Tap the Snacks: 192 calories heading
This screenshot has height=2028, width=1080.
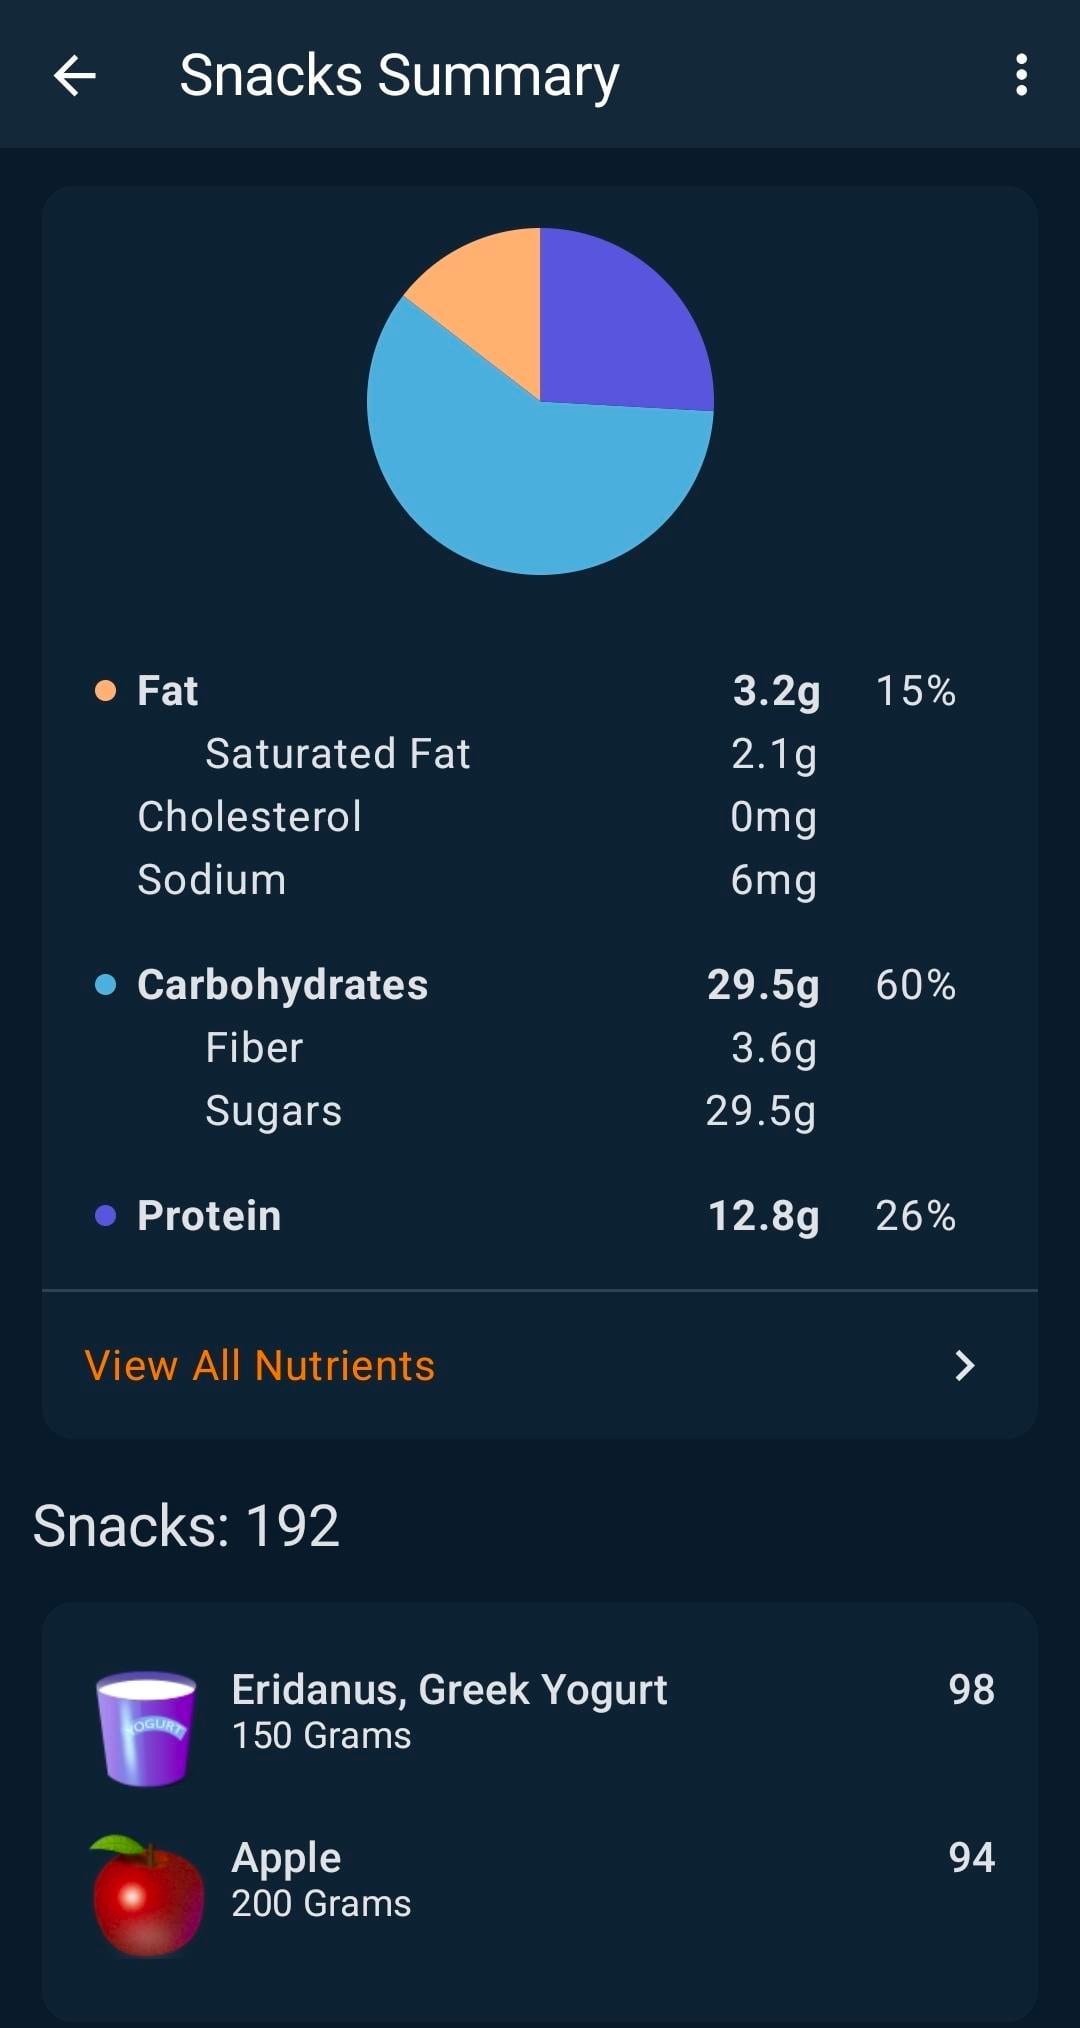click(x=186, y=1526)
